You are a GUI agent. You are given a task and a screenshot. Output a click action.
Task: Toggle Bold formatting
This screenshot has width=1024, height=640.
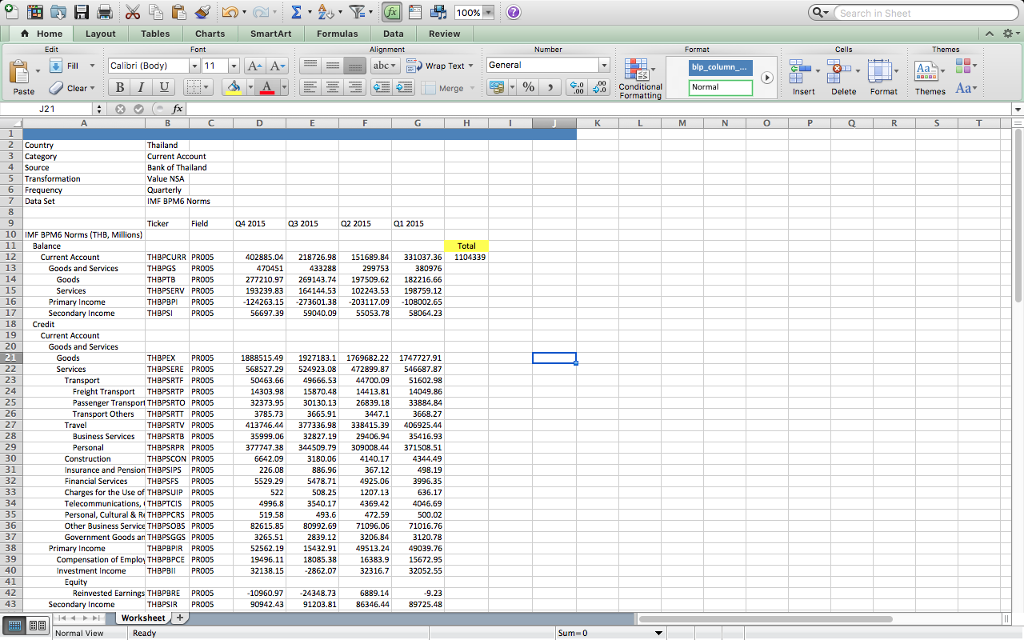click(119, 88)
